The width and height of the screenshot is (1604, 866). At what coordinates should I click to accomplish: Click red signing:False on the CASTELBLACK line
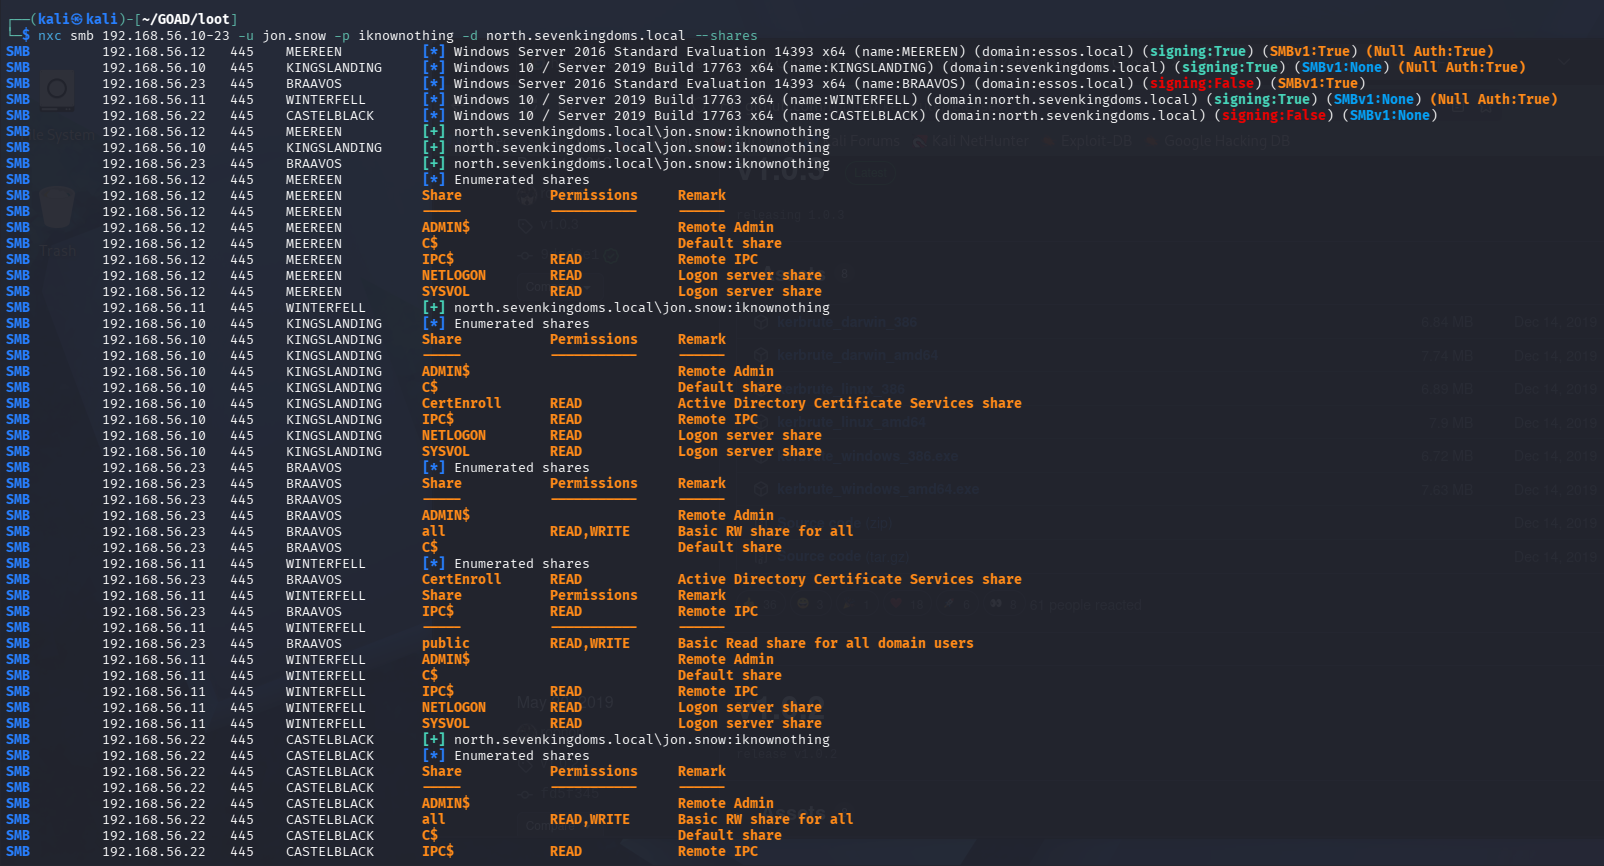pos(1274,115)
